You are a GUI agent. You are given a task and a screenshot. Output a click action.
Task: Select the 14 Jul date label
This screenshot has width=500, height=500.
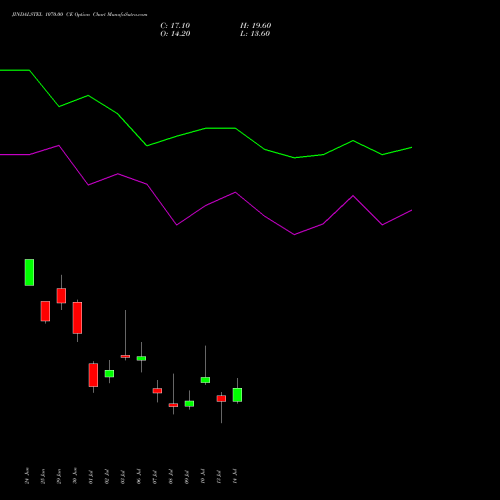coord(235,476)
